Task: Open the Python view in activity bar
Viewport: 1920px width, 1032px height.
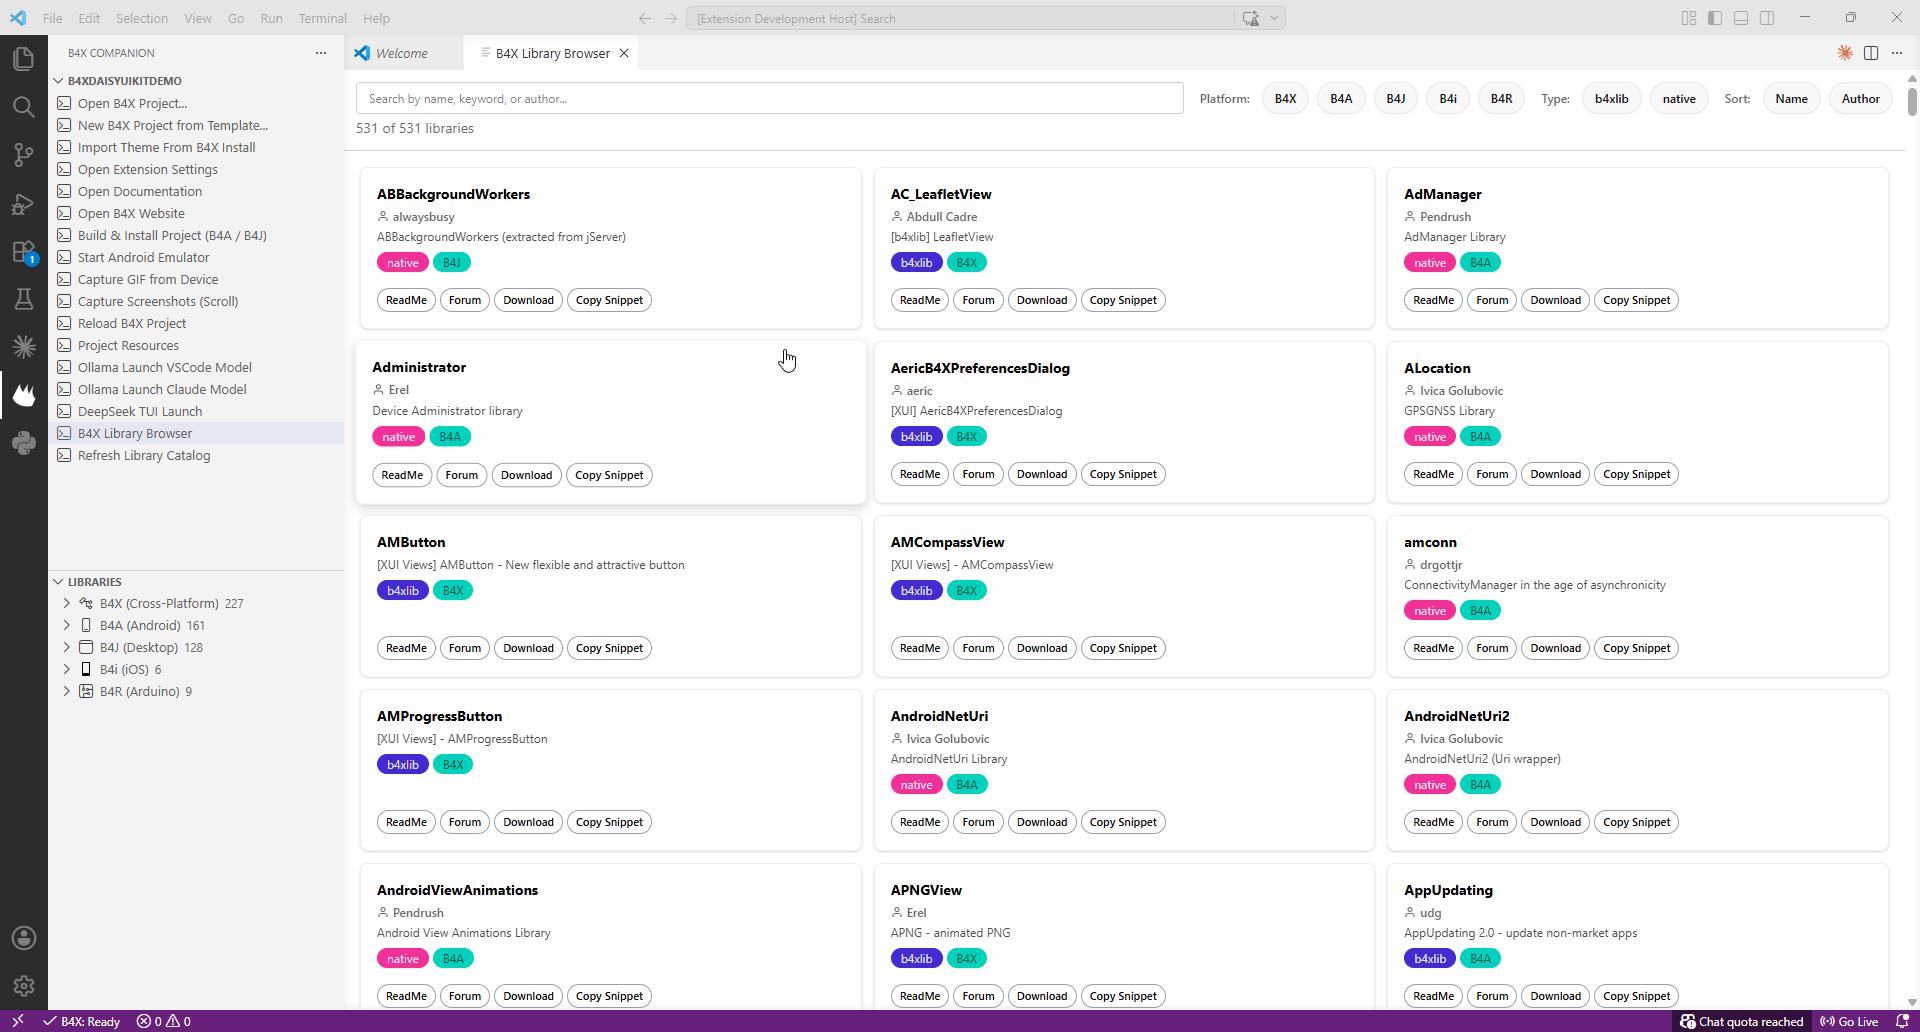Action: pos(24,443)
